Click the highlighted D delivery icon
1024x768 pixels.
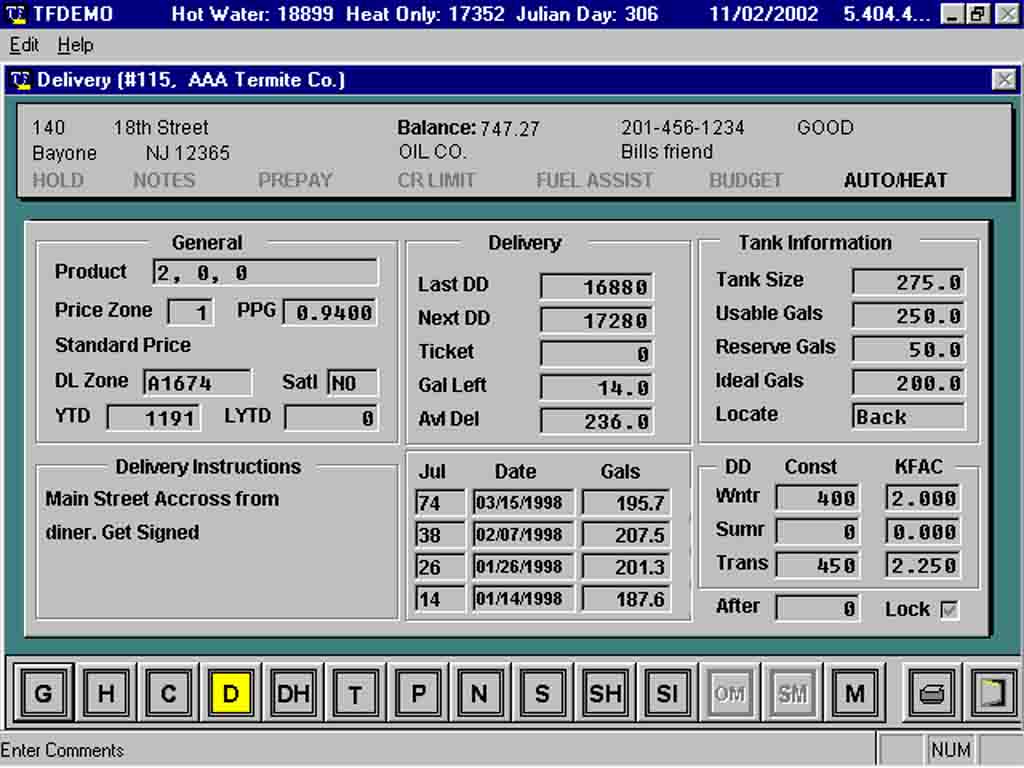(230, 692)
